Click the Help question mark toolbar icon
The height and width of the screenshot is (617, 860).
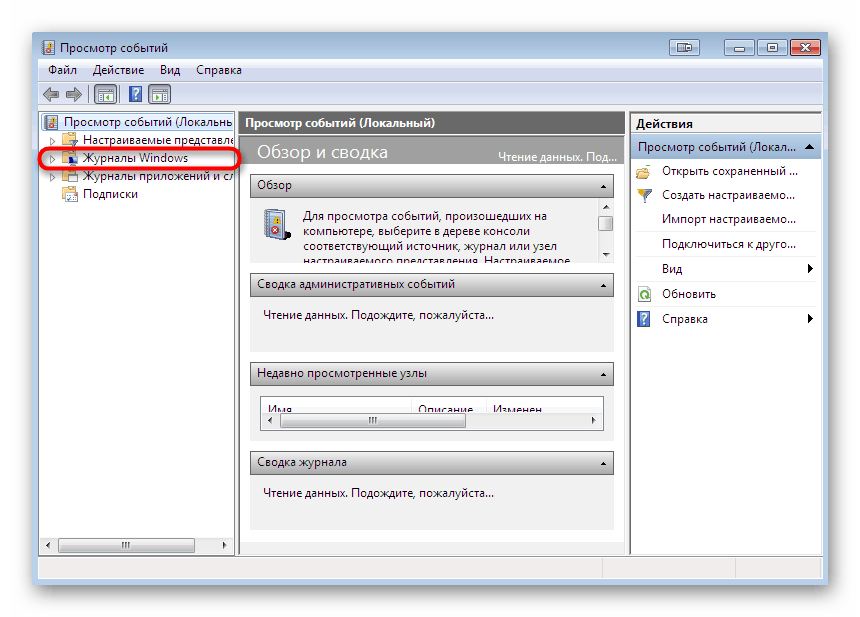pyautogui.click(x=135, y=94)
